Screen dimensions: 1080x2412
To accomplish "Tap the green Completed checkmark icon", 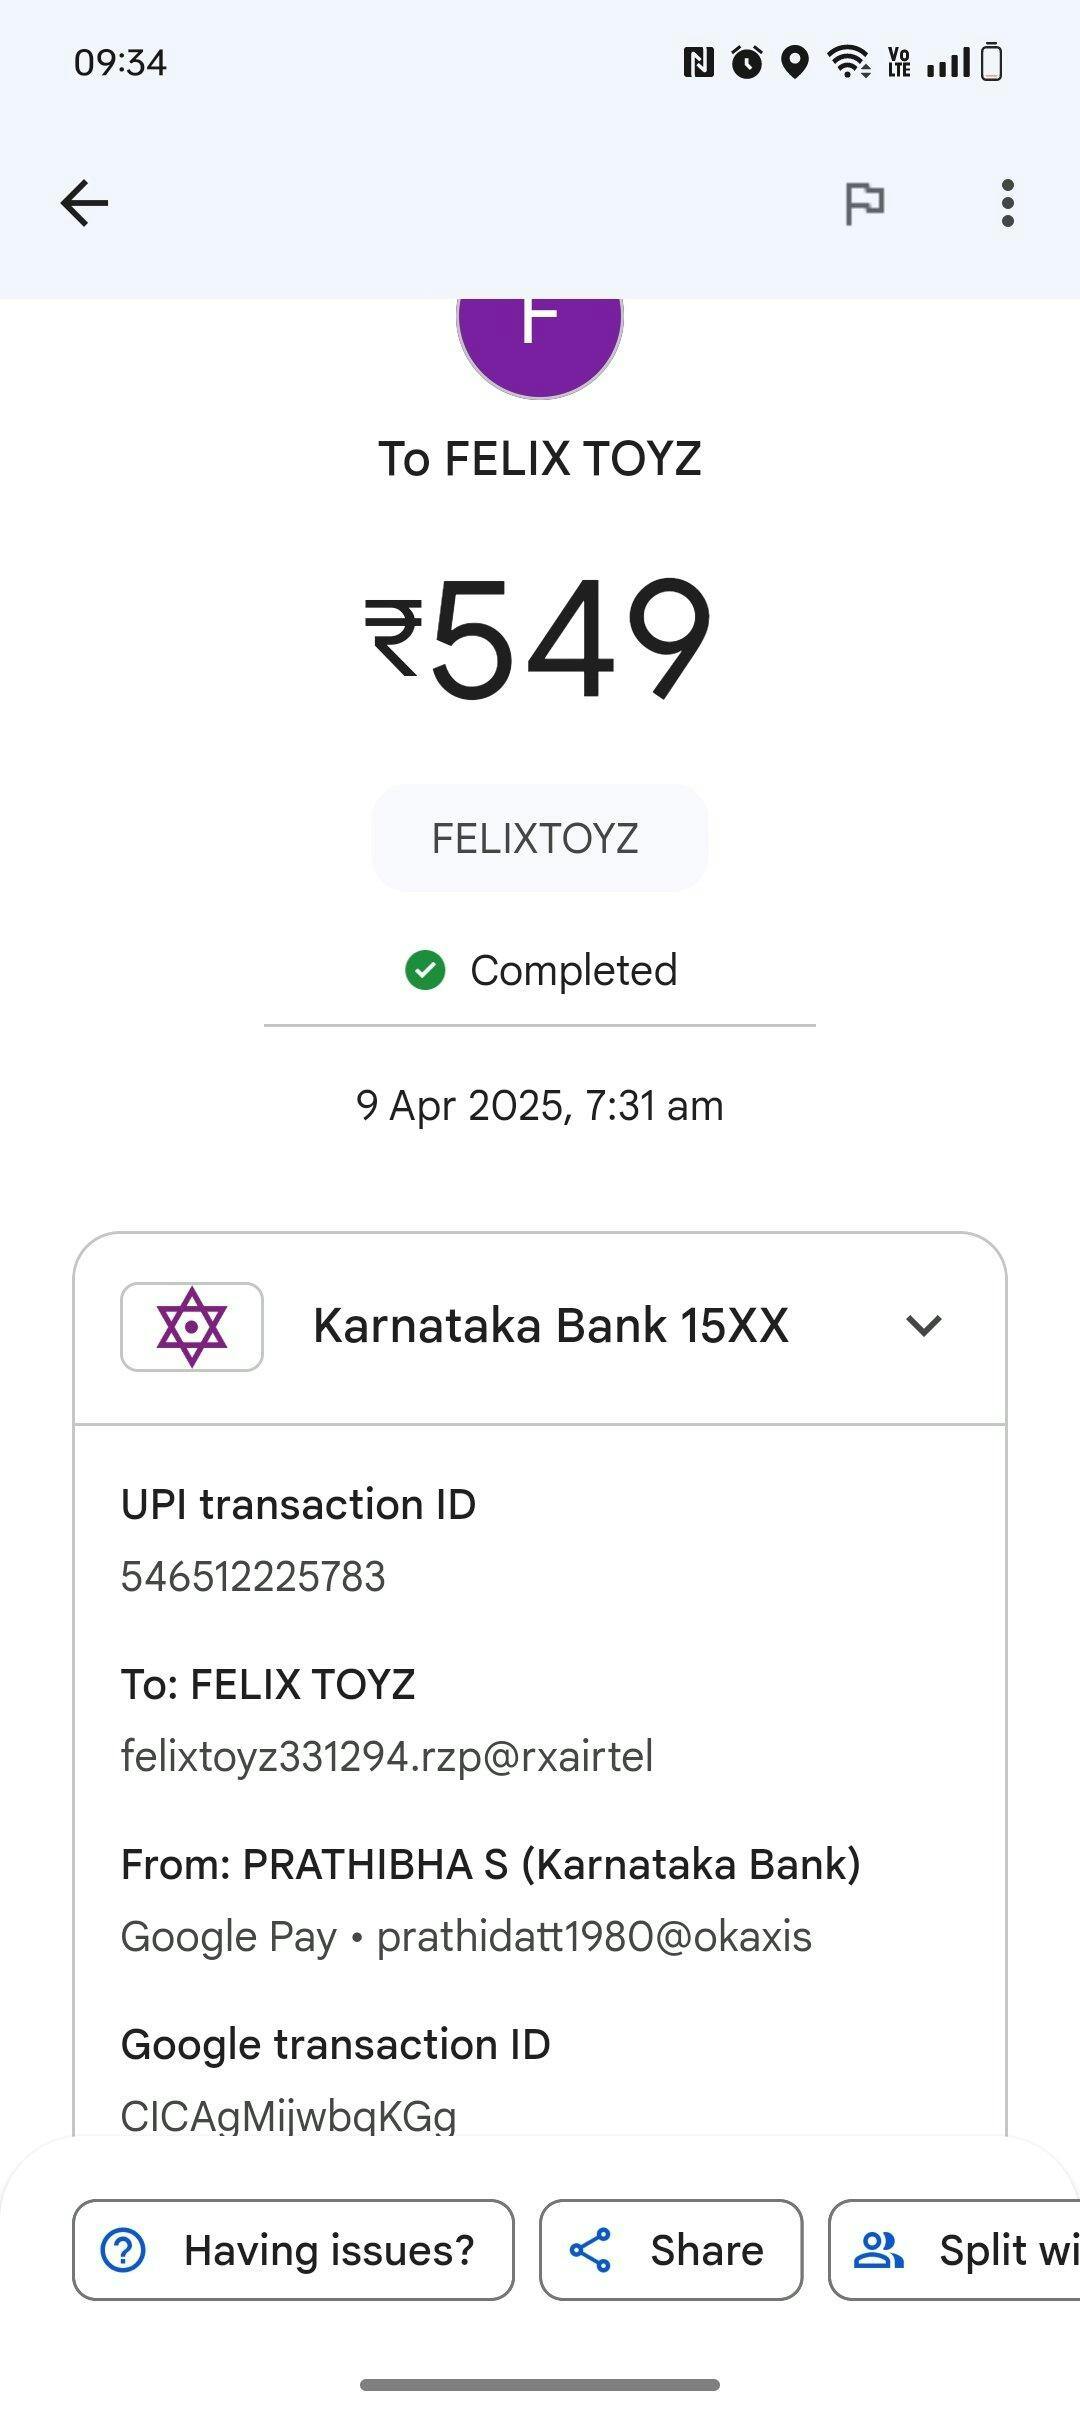I will click(x=425, y=970).
